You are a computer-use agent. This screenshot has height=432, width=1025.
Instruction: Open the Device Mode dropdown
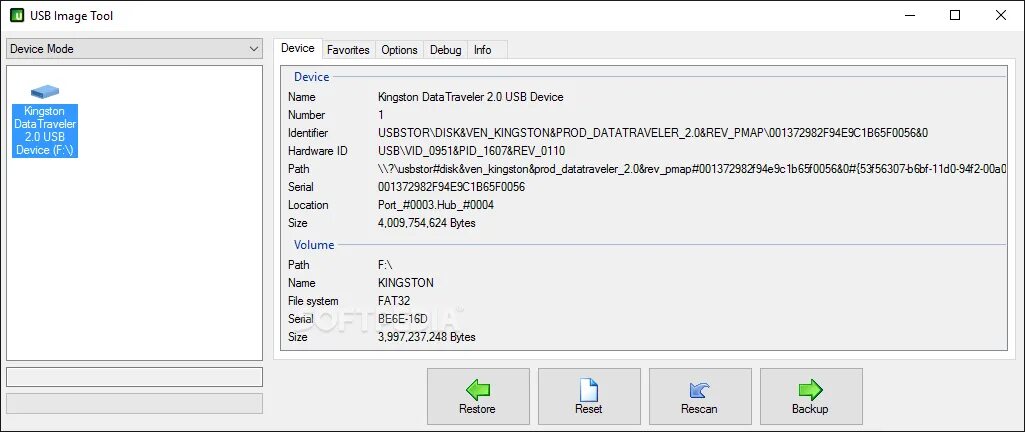point(134,49)
